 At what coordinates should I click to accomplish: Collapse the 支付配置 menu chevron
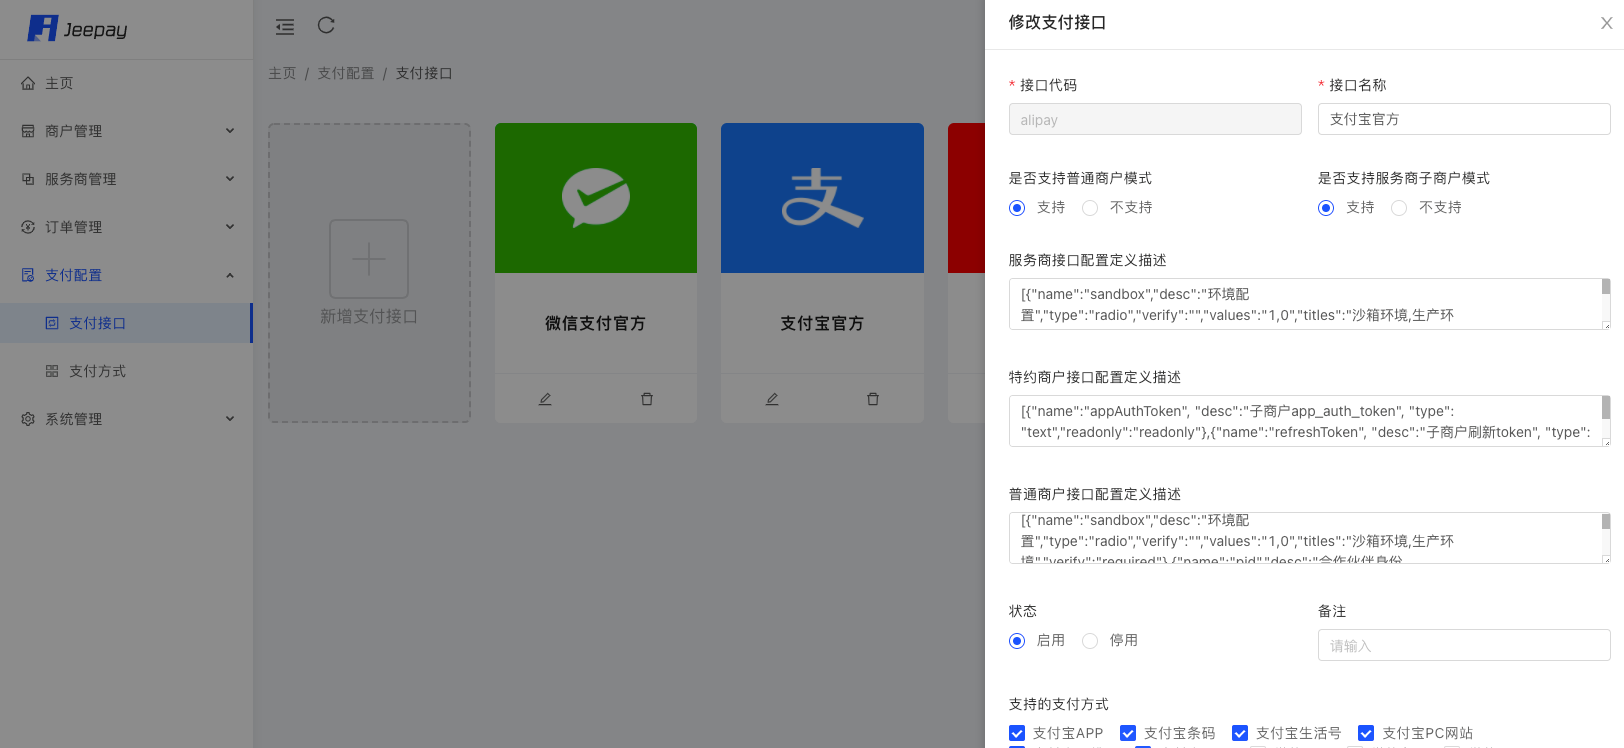230,275
